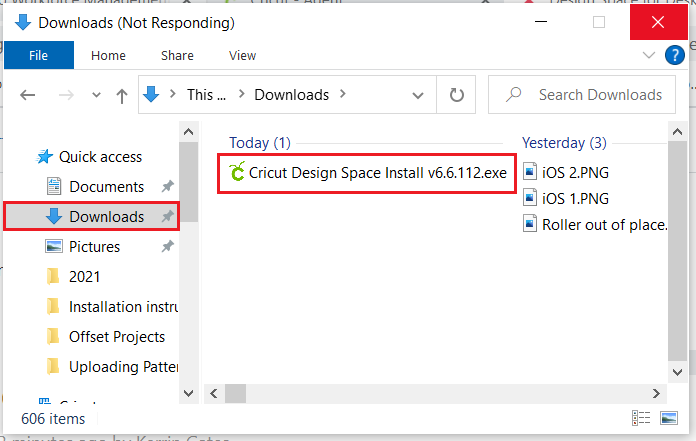Click the Documents folder icon
This screenshot has width=696, height=441.
(x=54, y=186)
